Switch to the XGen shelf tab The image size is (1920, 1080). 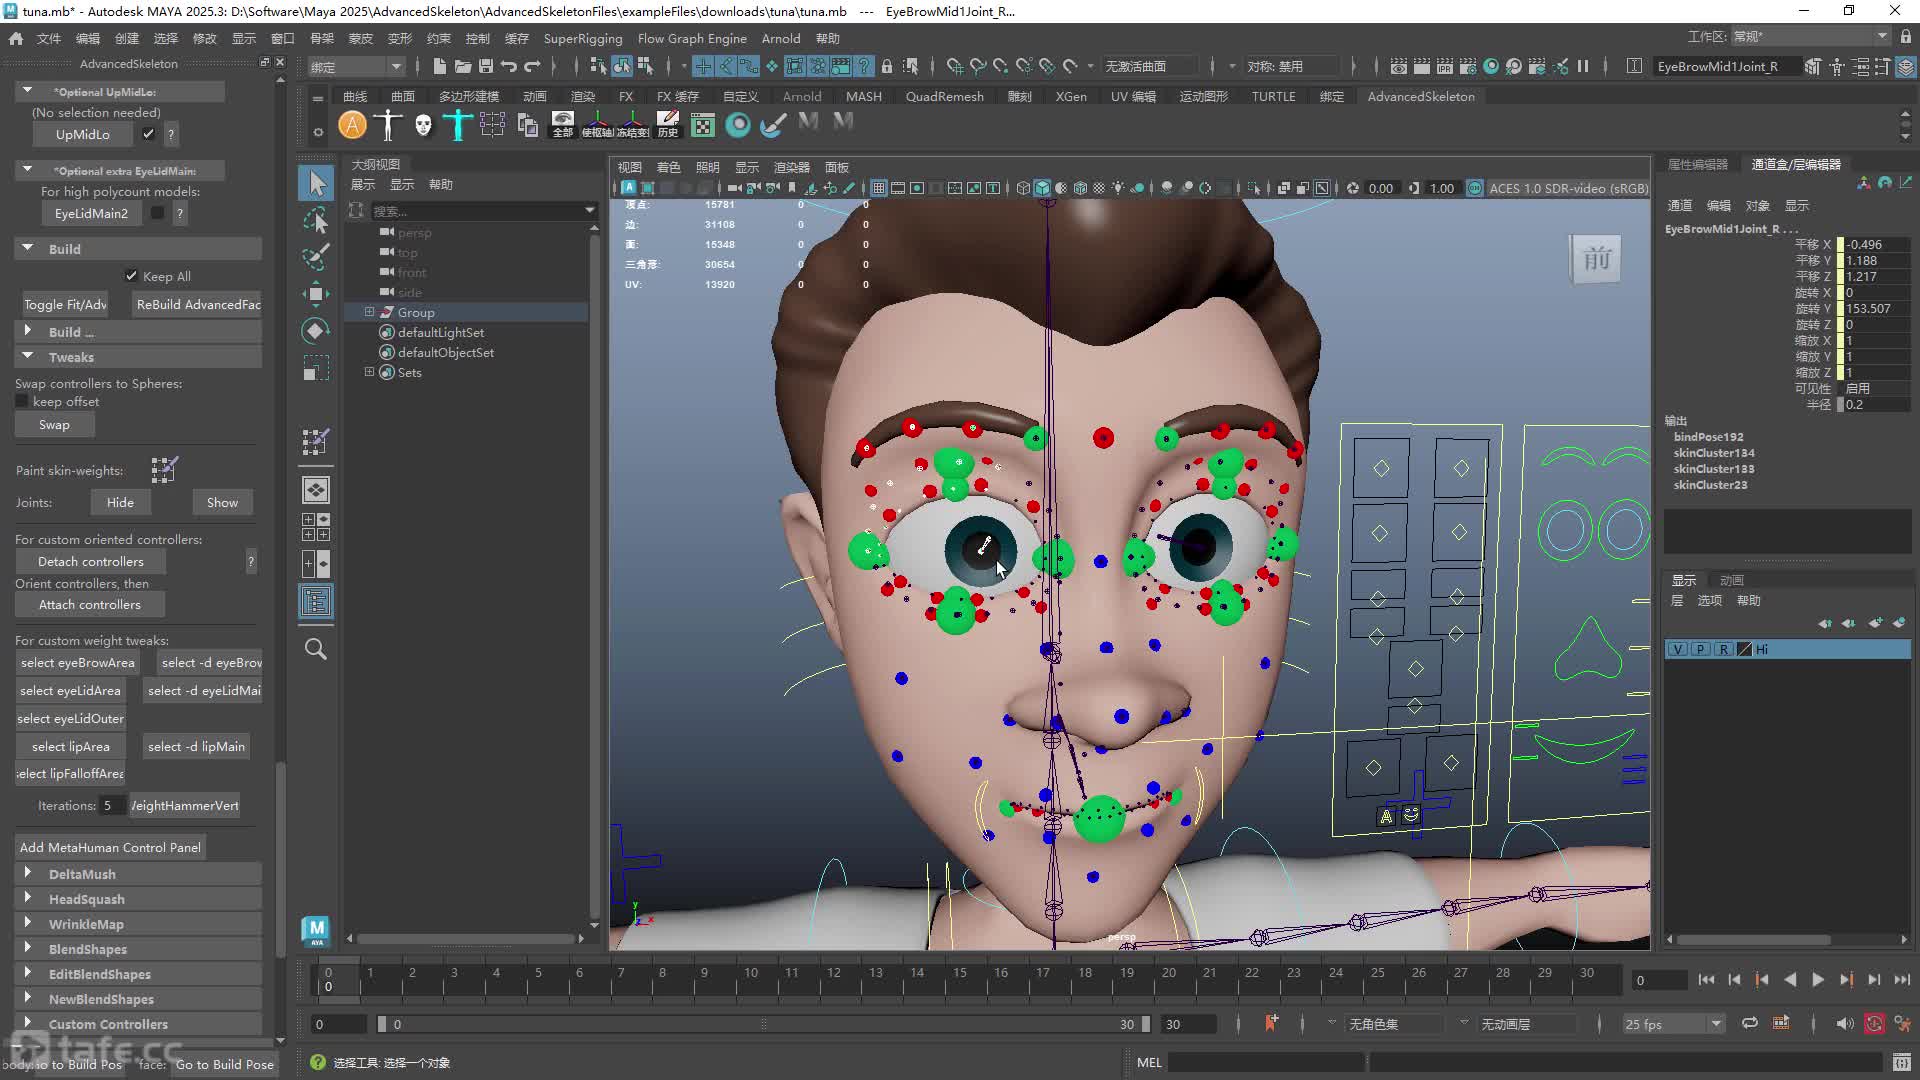pos(1071,96)
